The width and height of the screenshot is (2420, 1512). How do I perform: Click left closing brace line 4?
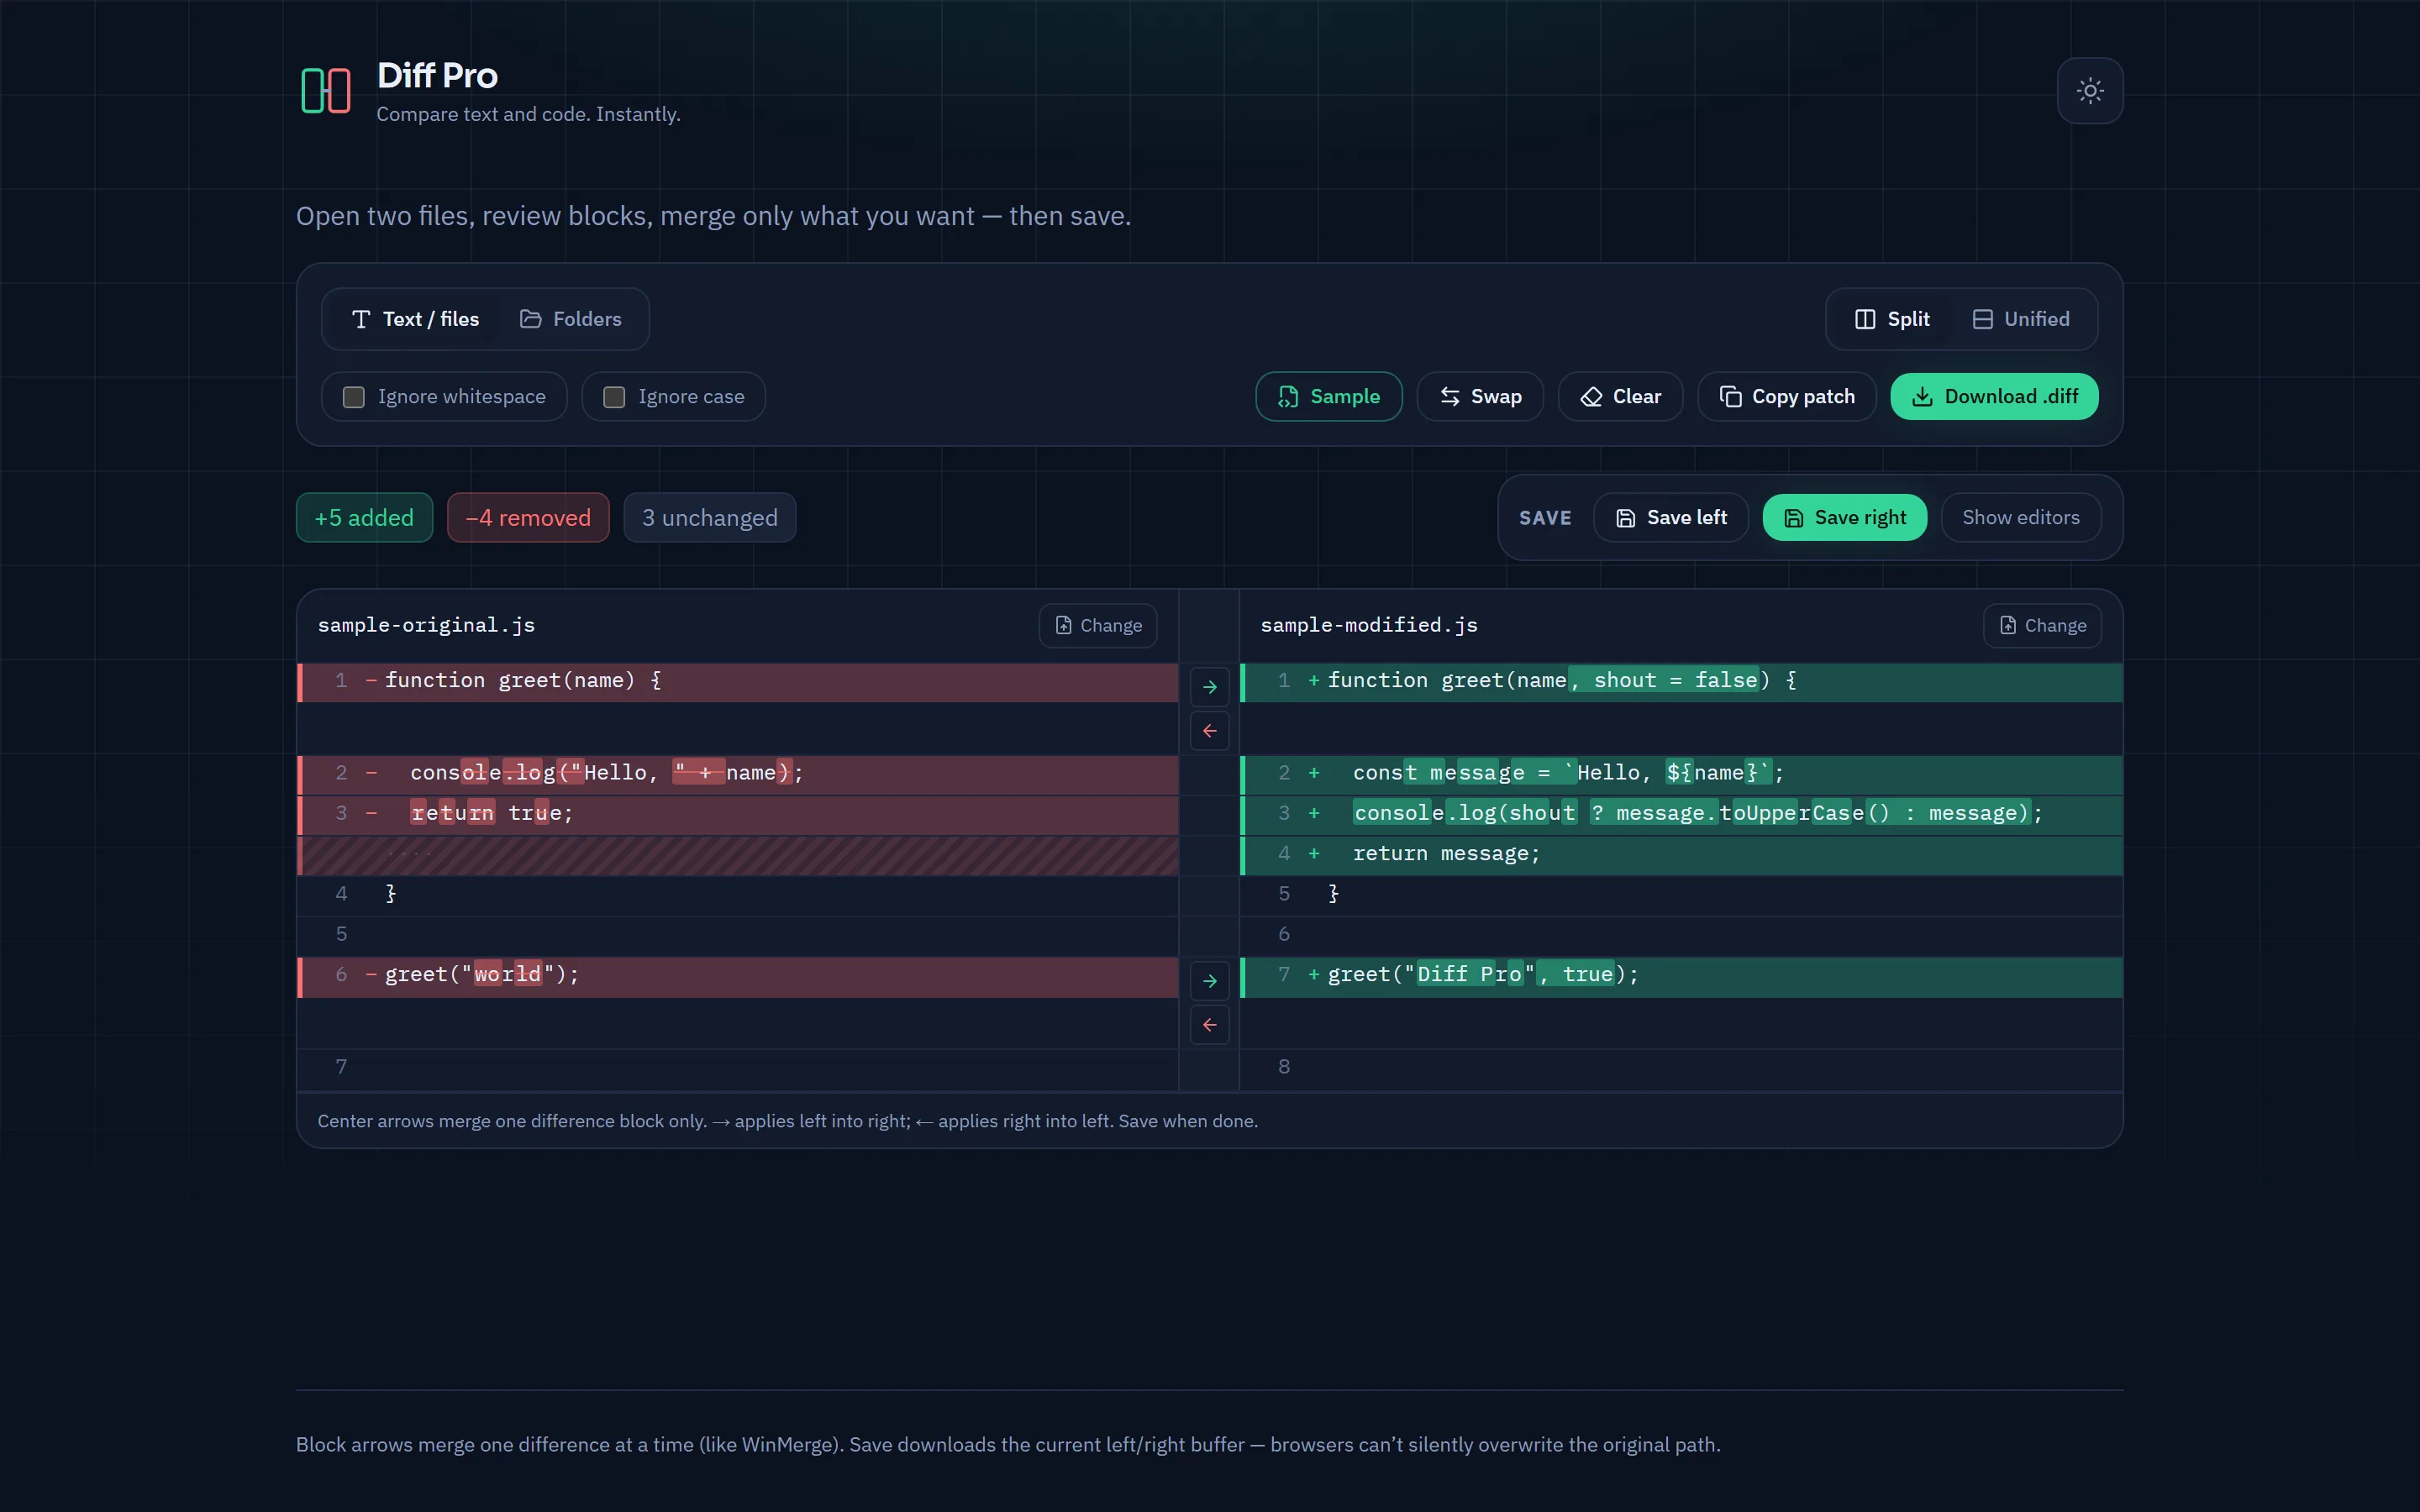pos(738,896)
